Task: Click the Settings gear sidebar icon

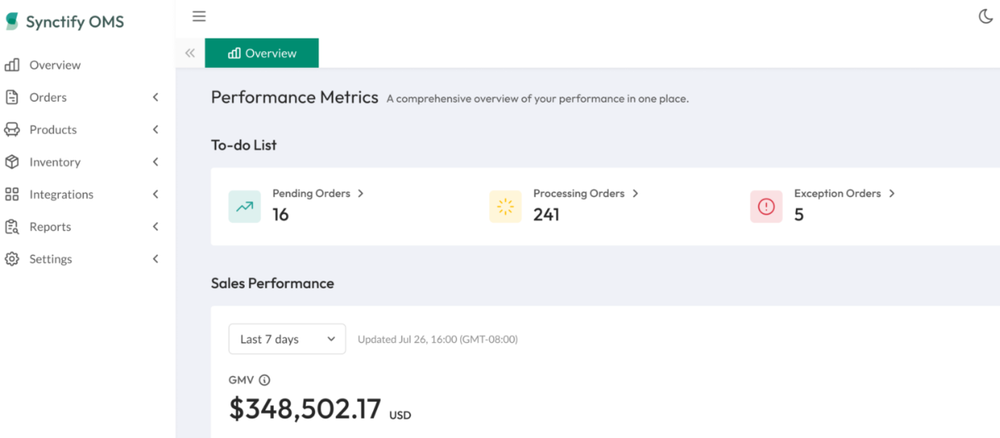Action: 11,259
